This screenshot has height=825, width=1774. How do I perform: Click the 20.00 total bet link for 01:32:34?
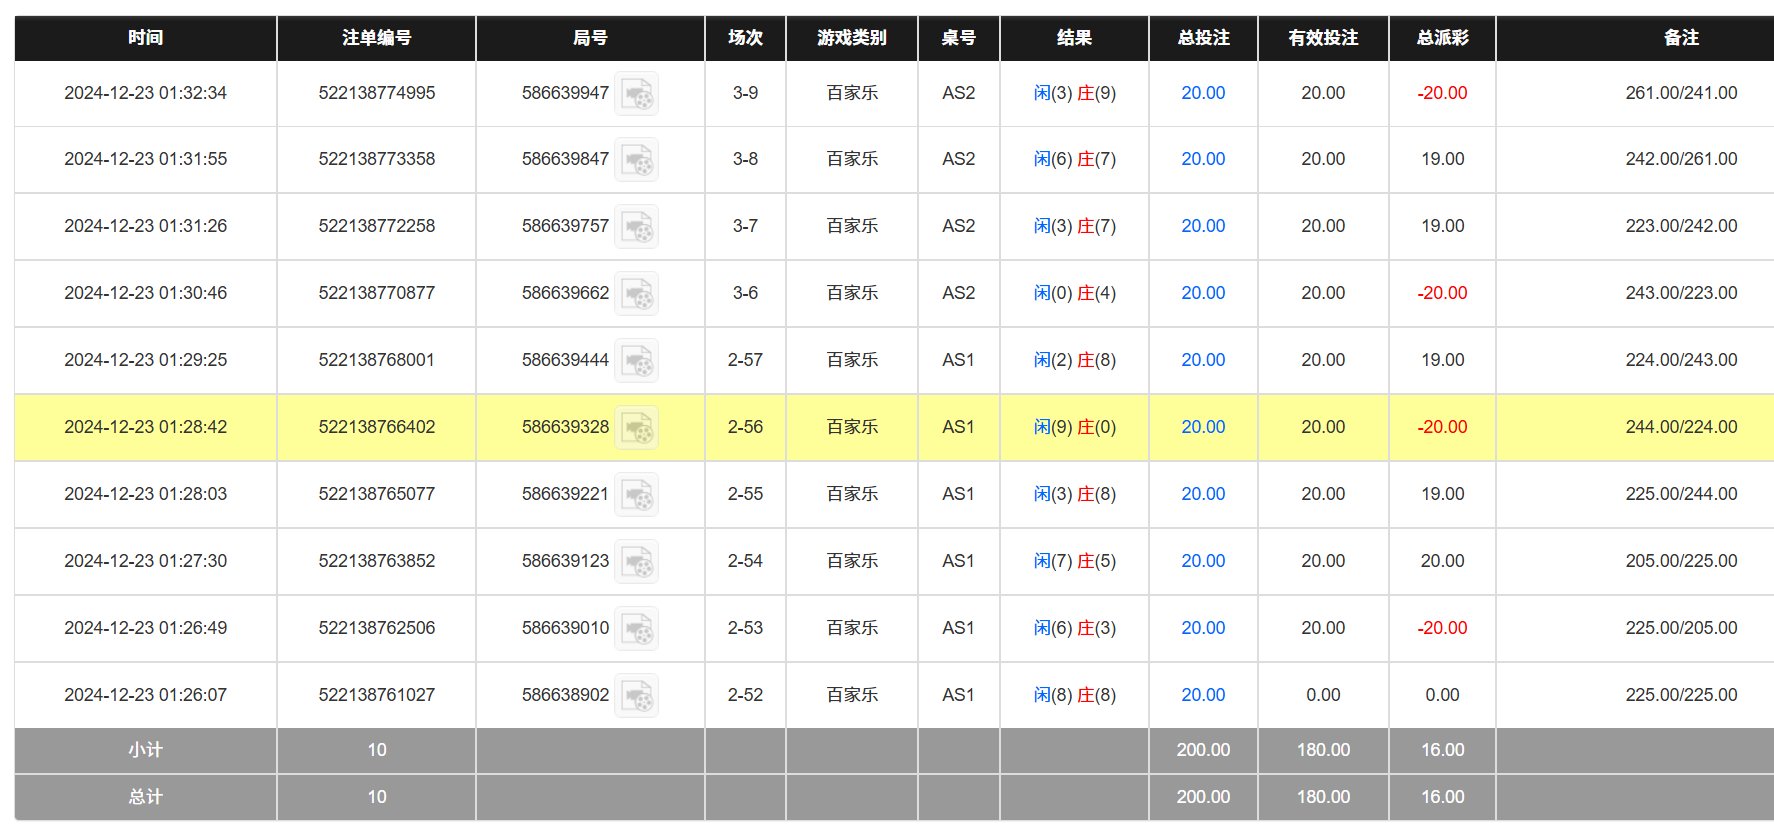click(x=1202, y=93)
